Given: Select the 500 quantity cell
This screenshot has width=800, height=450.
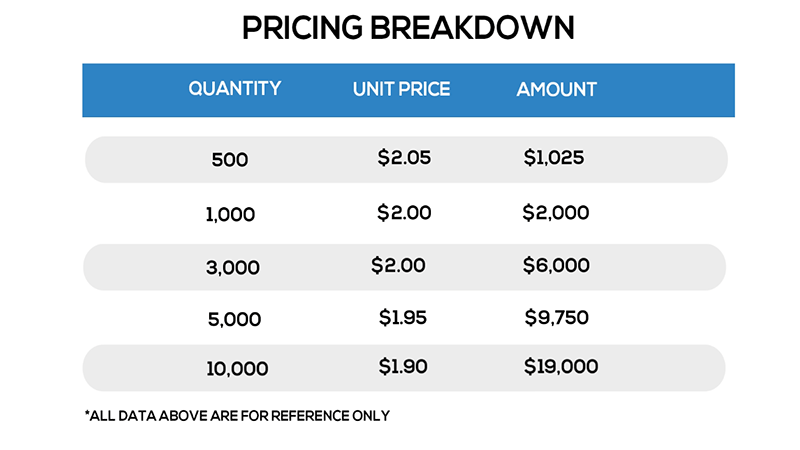Looking at the screenshot, I should pyautogui.click(x=229, y=160).
